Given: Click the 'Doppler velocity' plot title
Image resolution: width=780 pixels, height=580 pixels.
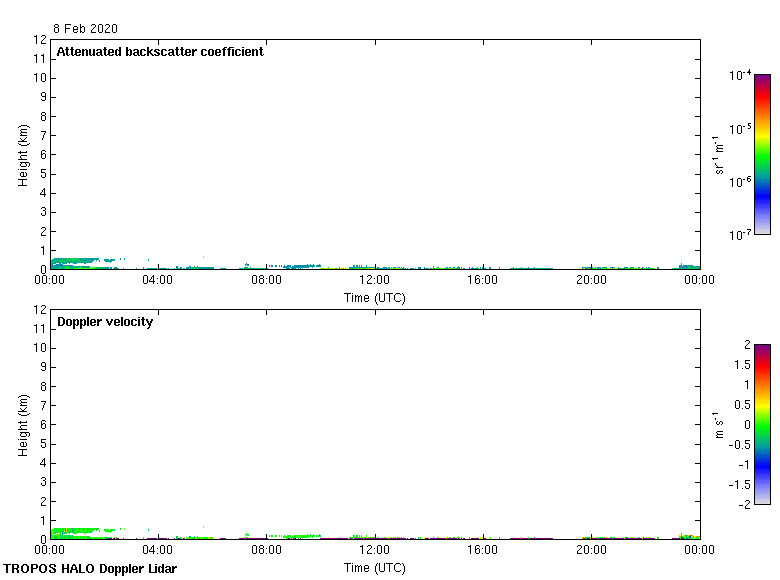Looking at the screenshot, I should point(105,322).
